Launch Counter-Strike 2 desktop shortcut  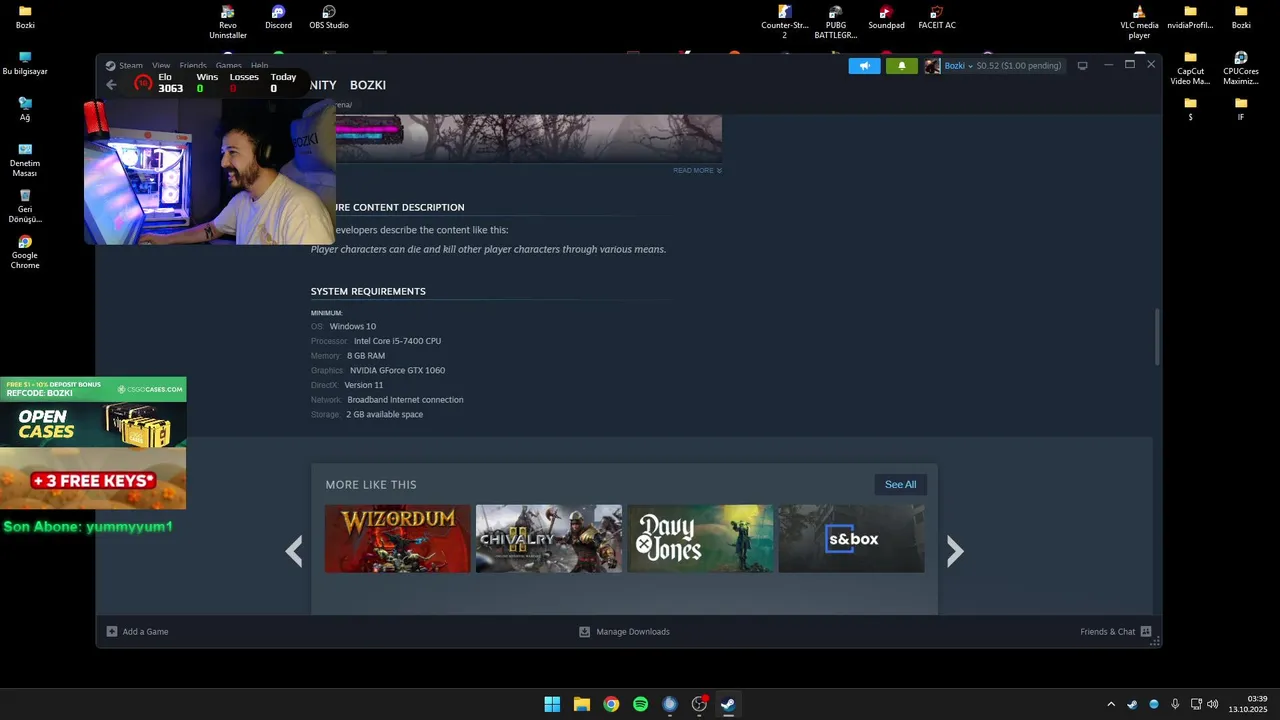point(785,22)
